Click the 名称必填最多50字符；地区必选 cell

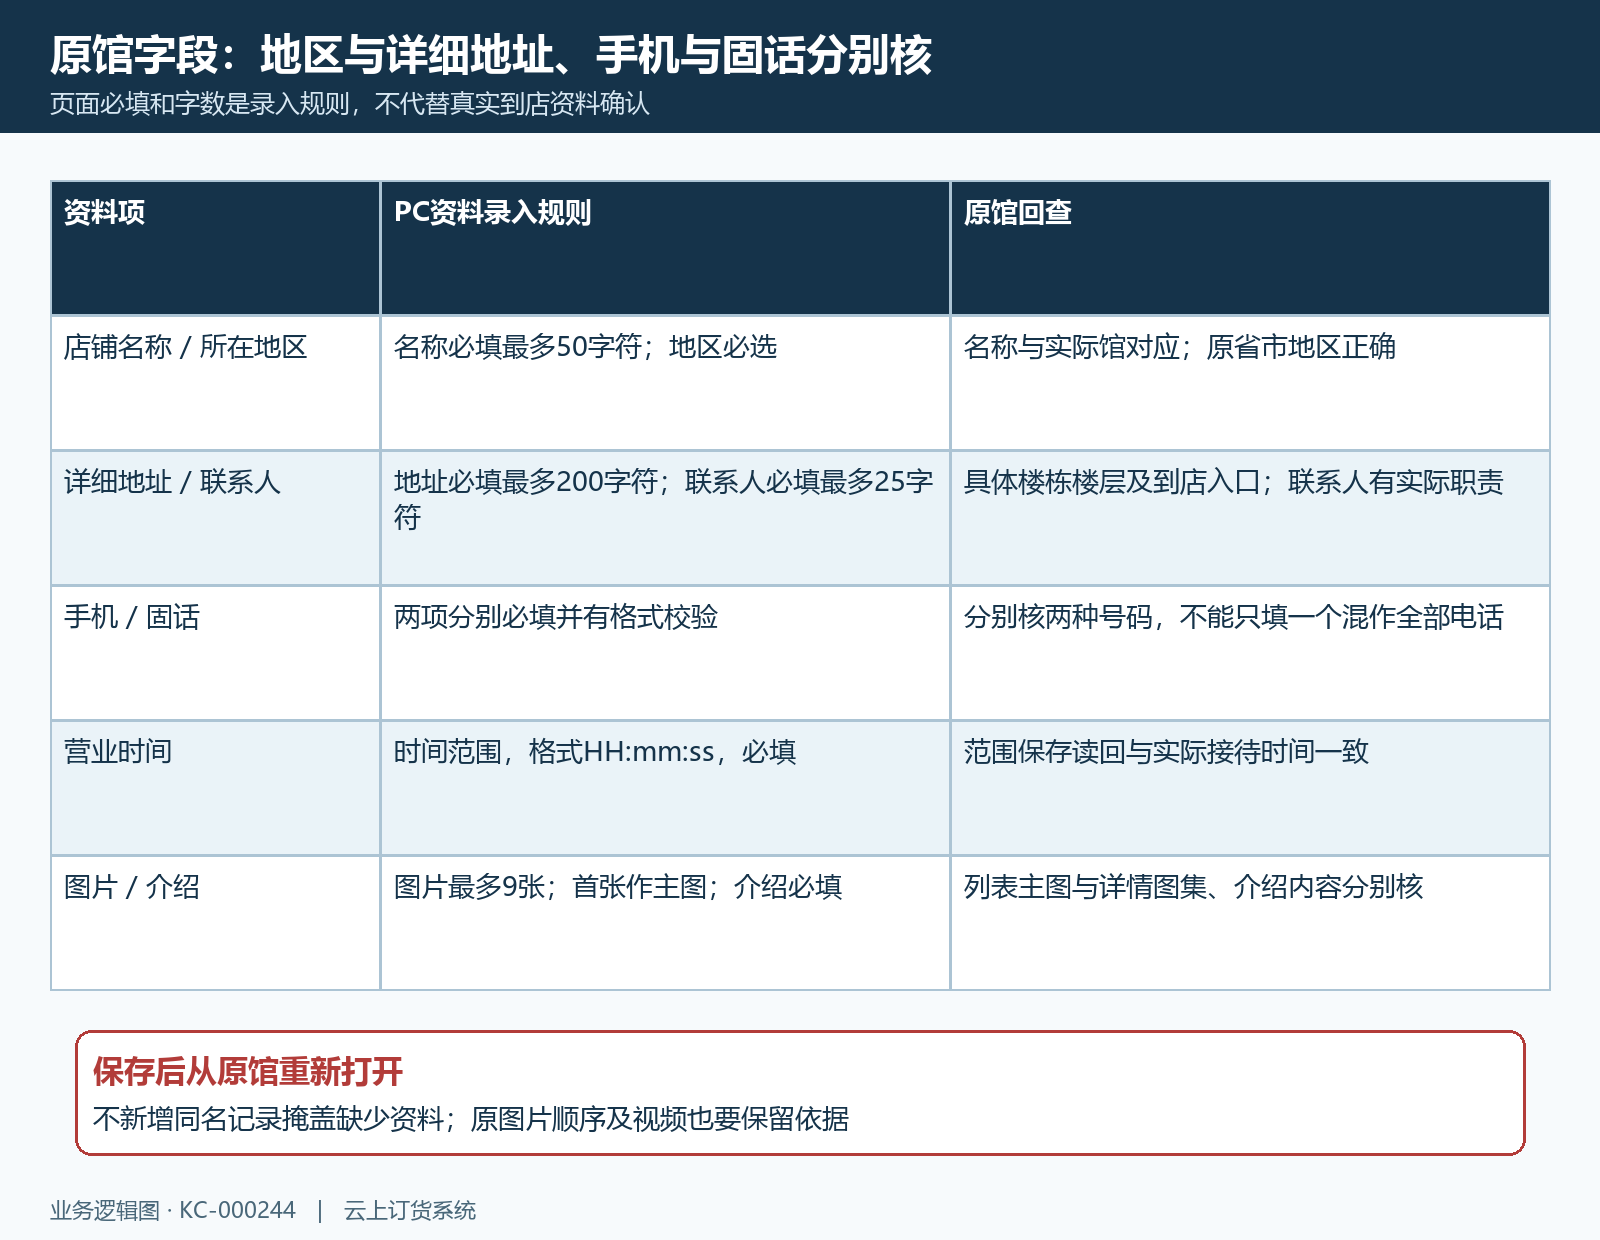coord(665,383)
